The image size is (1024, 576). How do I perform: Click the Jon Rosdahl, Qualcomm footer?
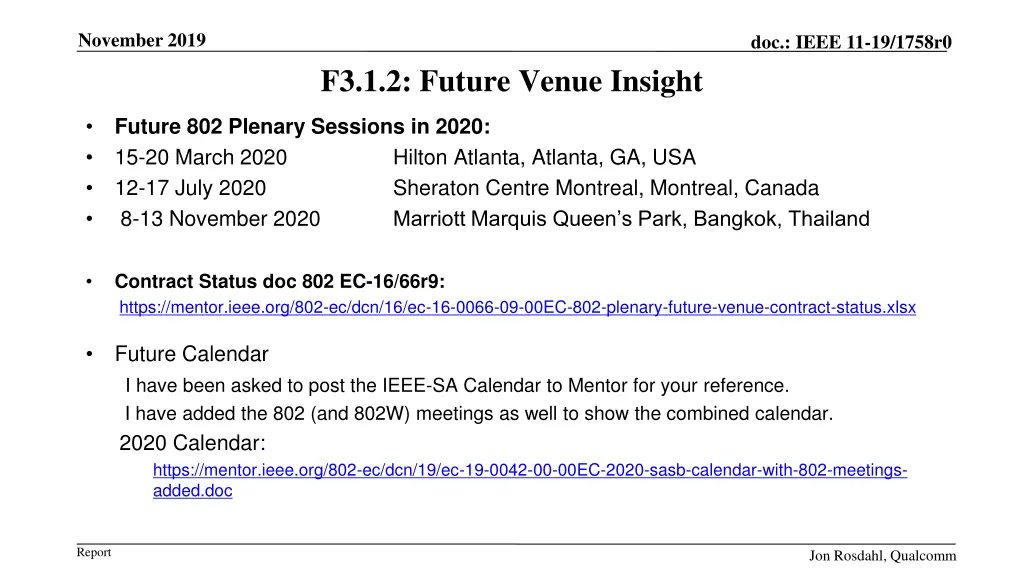(x=882, y=556)
